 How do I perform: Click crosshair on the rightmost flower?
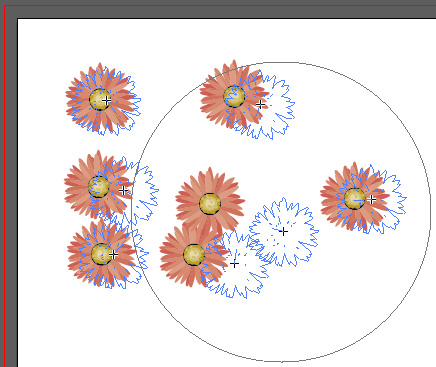(371, 200)
